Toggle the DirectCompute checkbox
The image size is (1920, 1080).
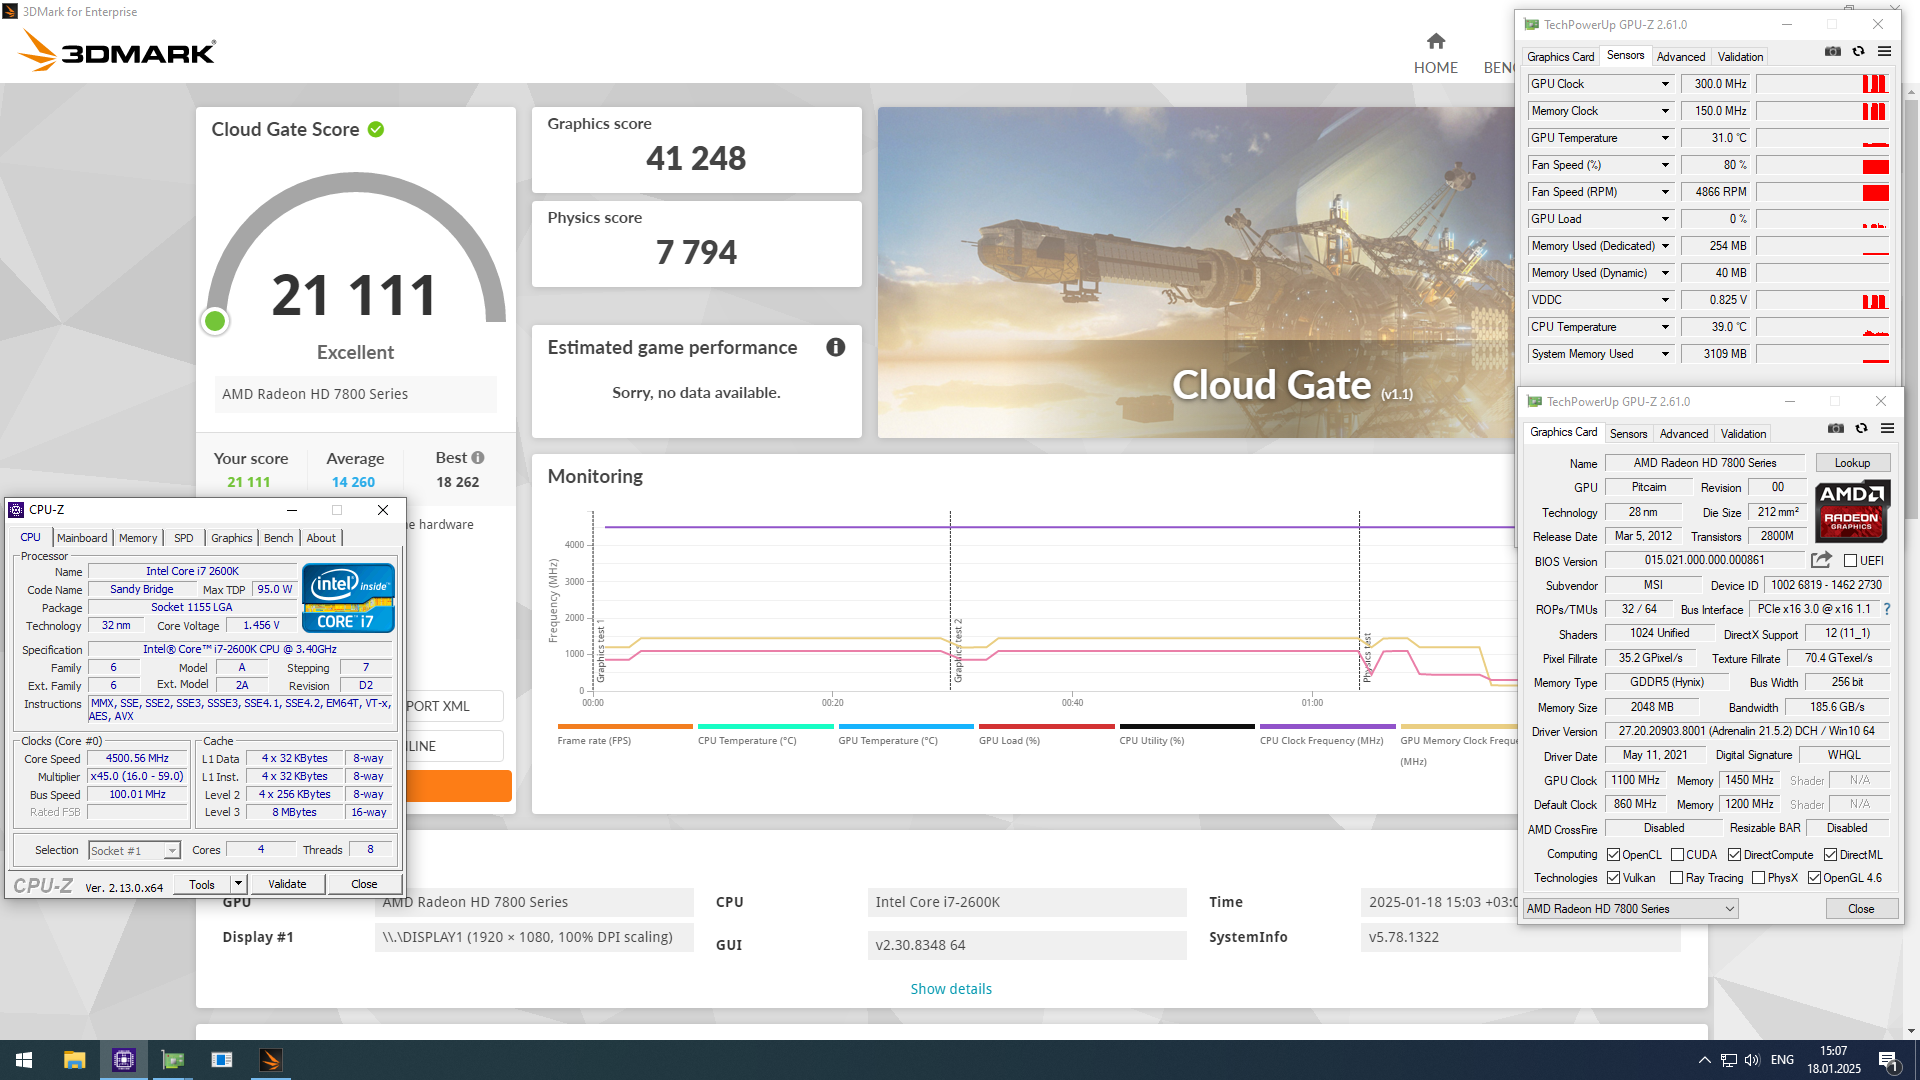click(1735, 855)
